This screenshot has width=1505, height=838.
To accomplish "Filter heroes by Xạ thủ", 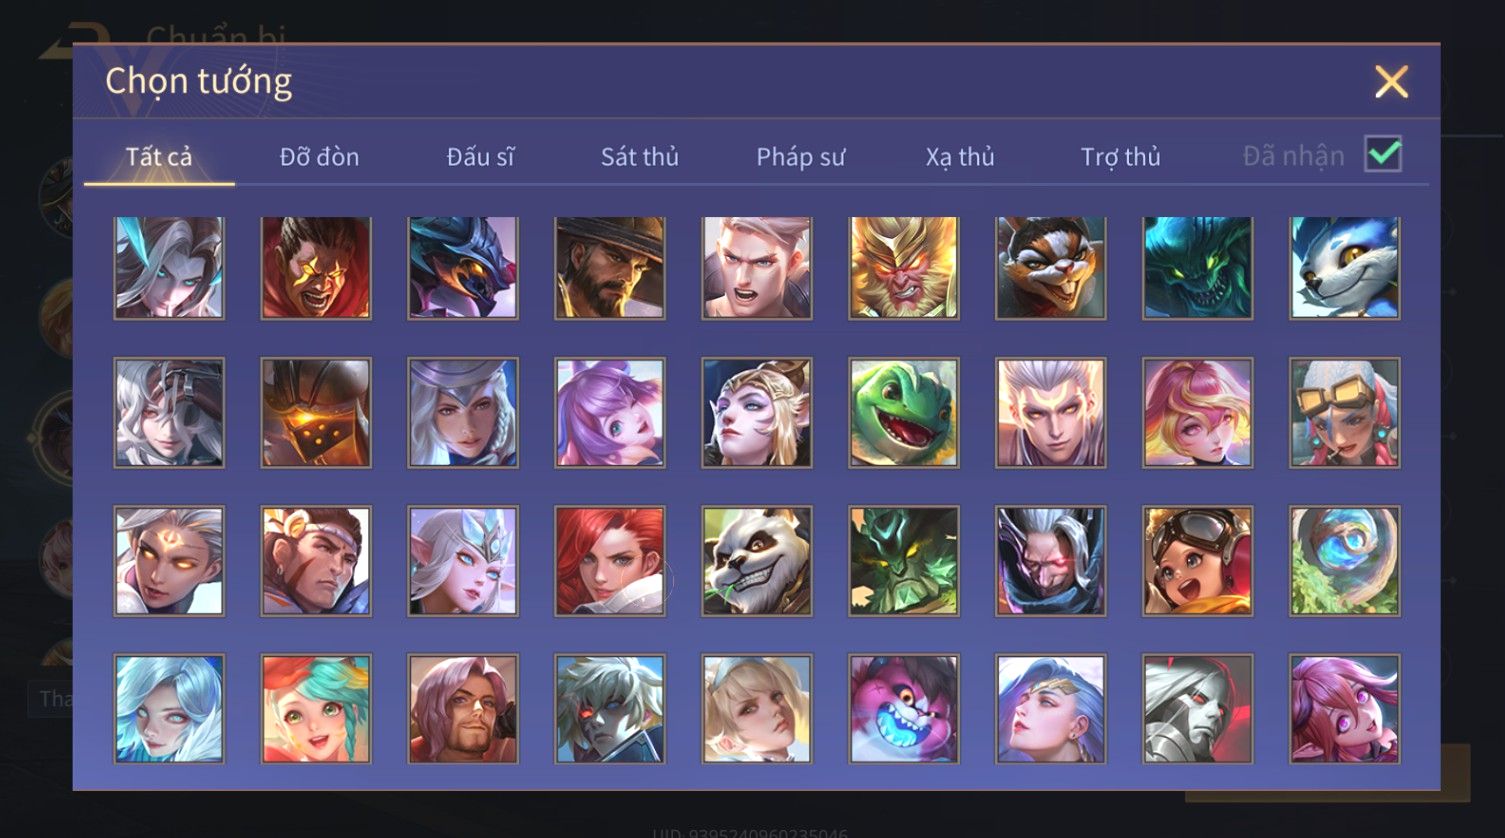I will point(960,157).
